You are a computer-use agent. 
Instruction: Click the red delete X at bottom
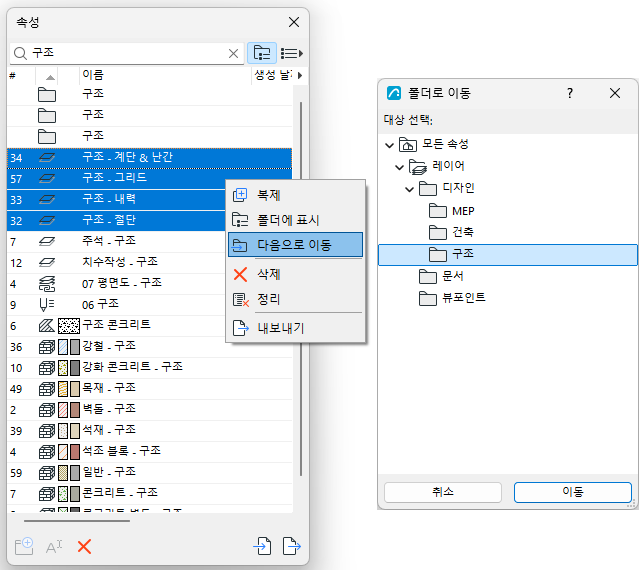84,547
